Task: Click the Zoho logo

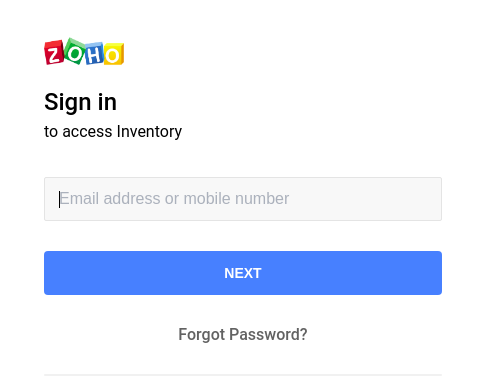Action: click(84, 51)
